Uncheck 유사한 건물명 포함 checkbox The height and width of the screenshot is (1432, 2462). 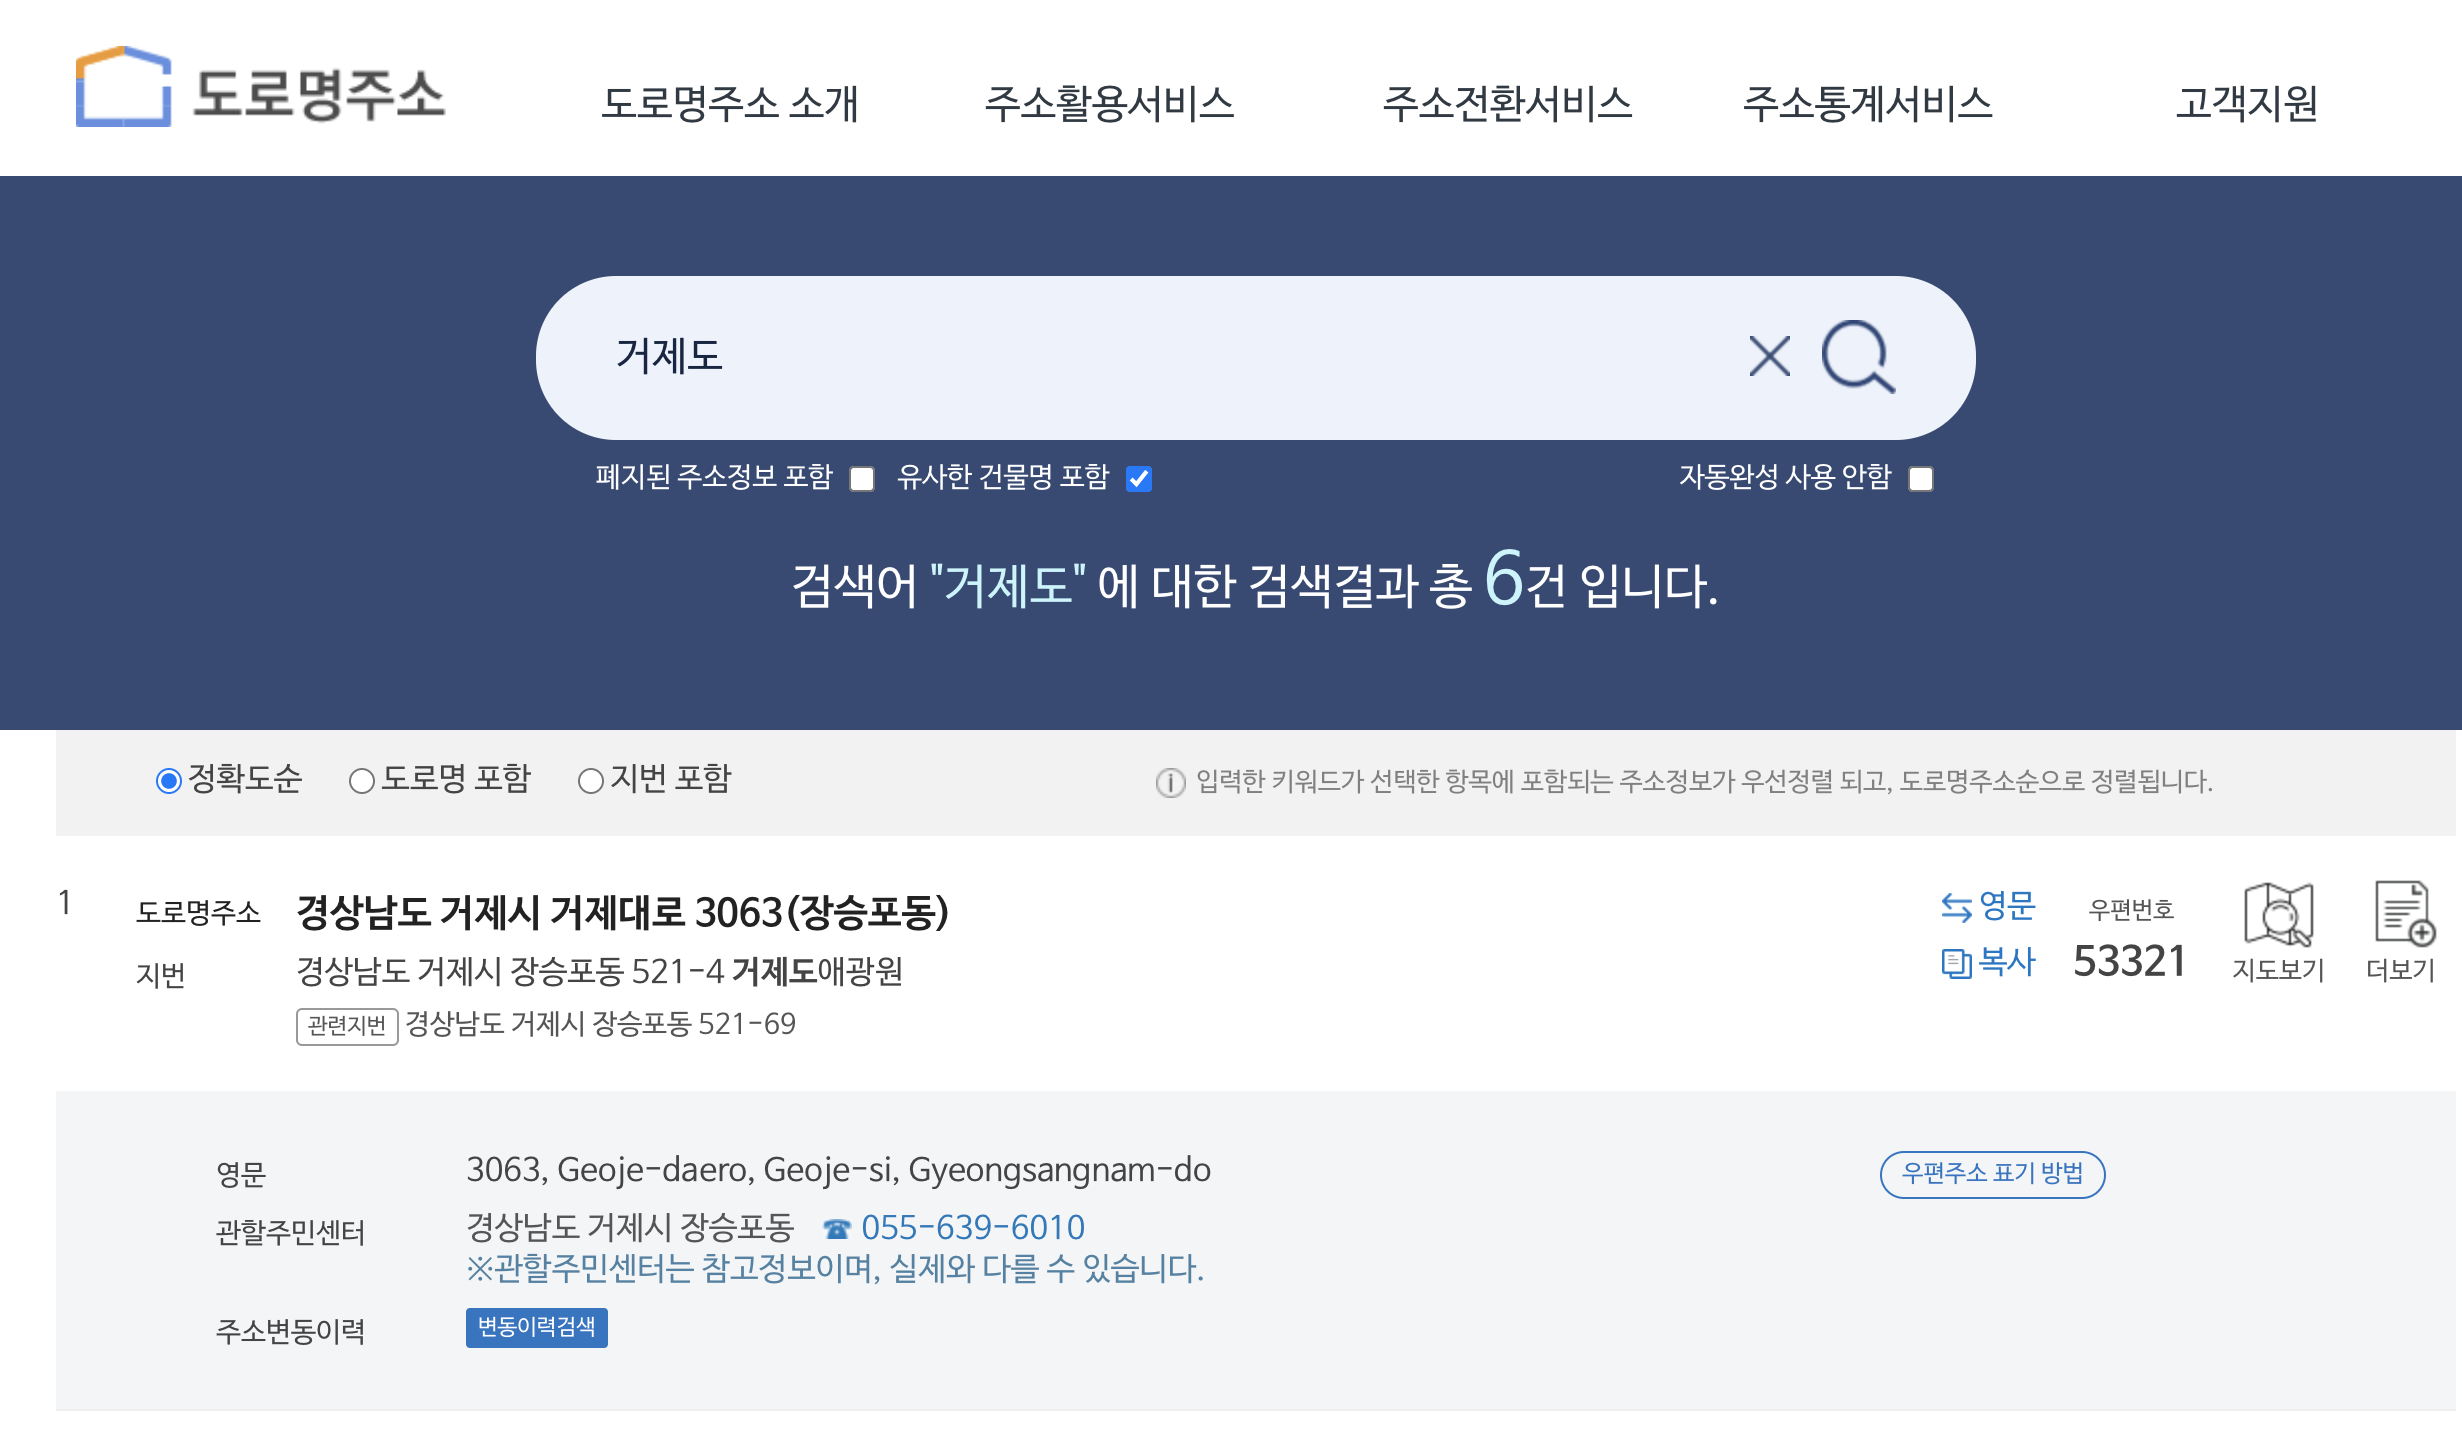coord(1139,479)
